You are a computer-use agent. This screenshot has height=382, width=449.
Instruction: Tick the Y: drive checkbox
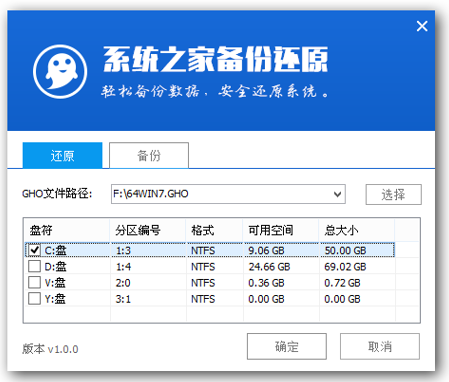tap(34, 298)
